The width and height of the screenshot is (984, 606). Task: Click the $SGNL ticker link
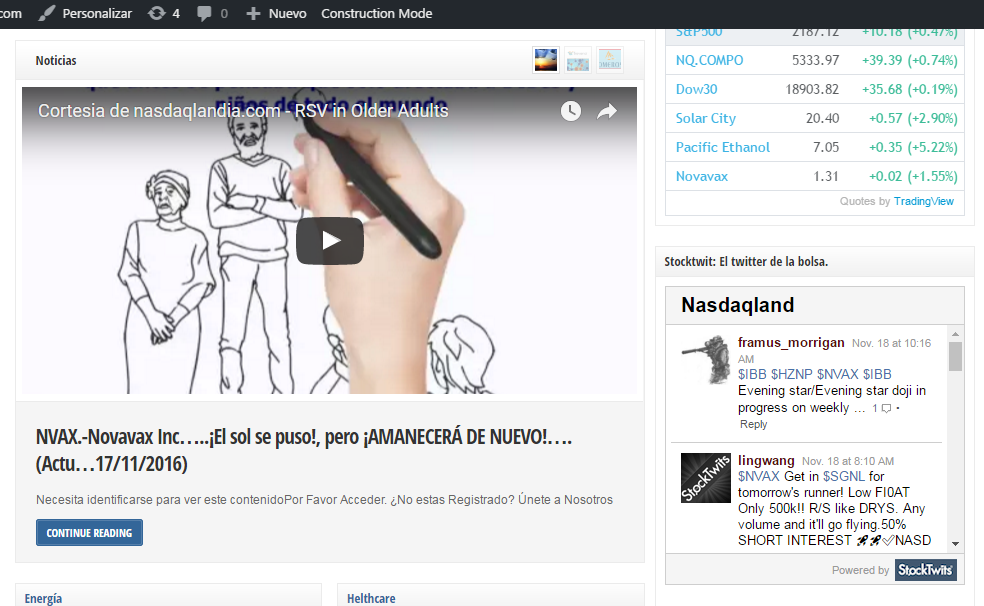point(843,476)
